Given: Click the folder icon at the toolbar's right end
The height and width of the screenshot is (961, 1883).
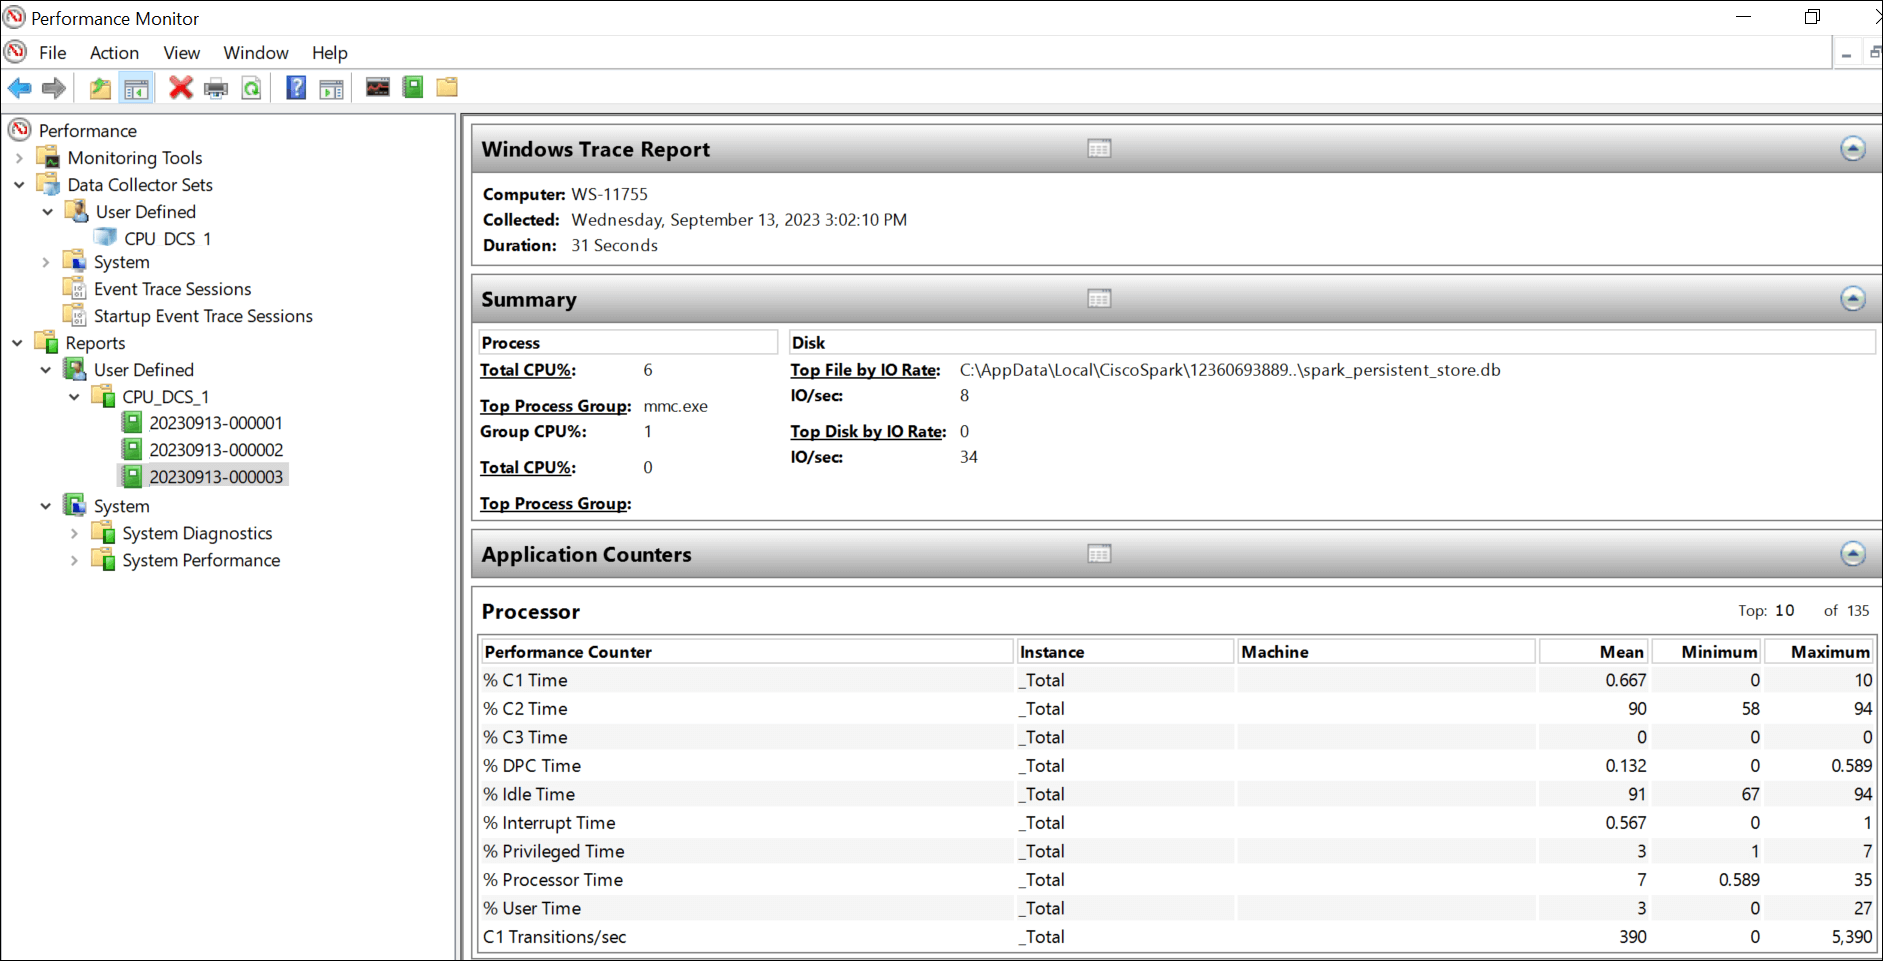Looking at the screenshot, I should (446, 88).
